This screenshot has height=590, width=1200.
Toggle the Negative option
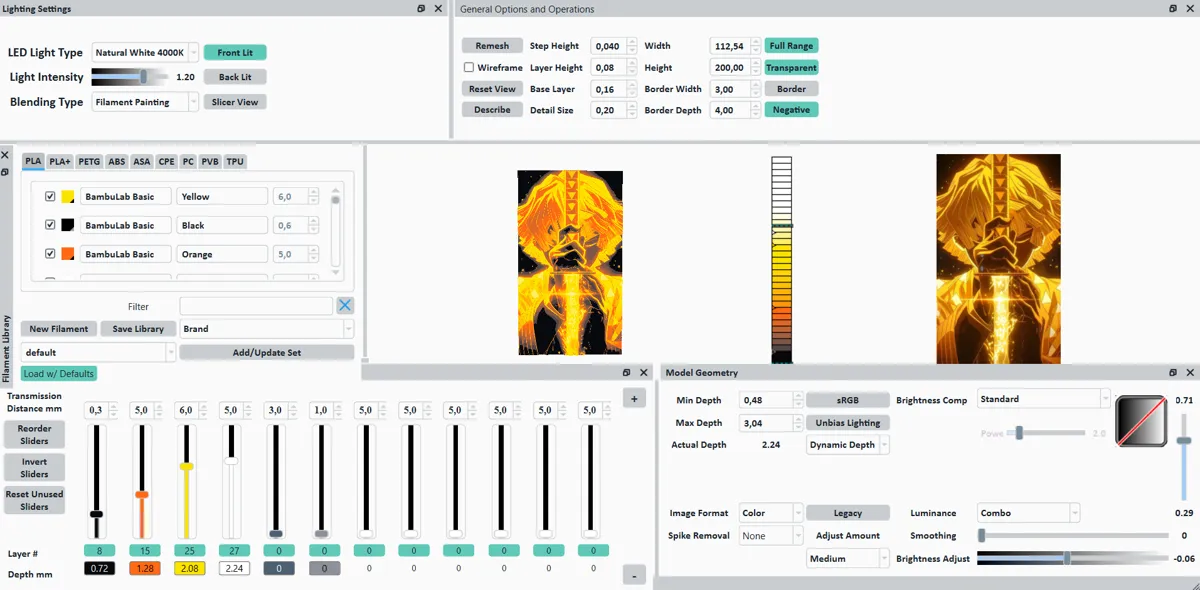click(791, 110)
